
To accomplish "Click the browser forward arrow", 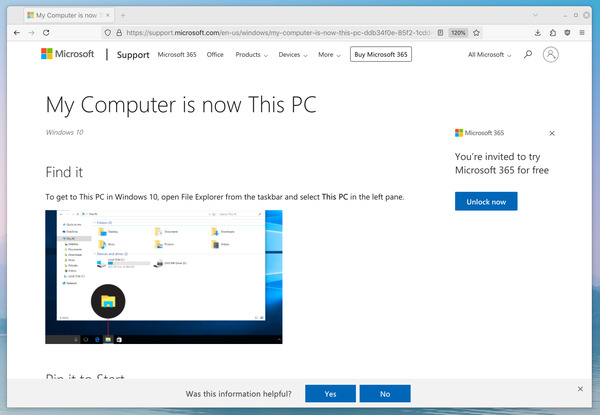I will click(31, 33).
